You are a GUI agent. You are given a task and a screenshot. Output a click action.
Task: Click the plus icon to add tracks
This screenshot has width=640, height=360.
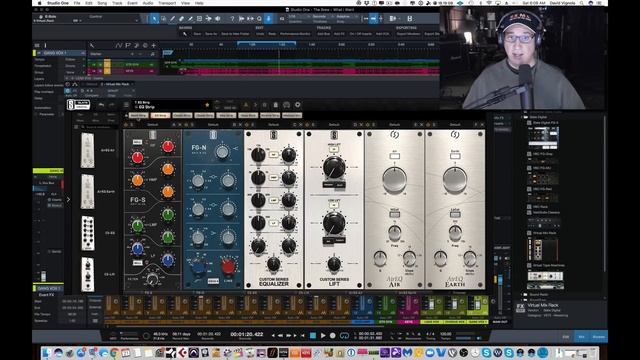pos(153,45)
